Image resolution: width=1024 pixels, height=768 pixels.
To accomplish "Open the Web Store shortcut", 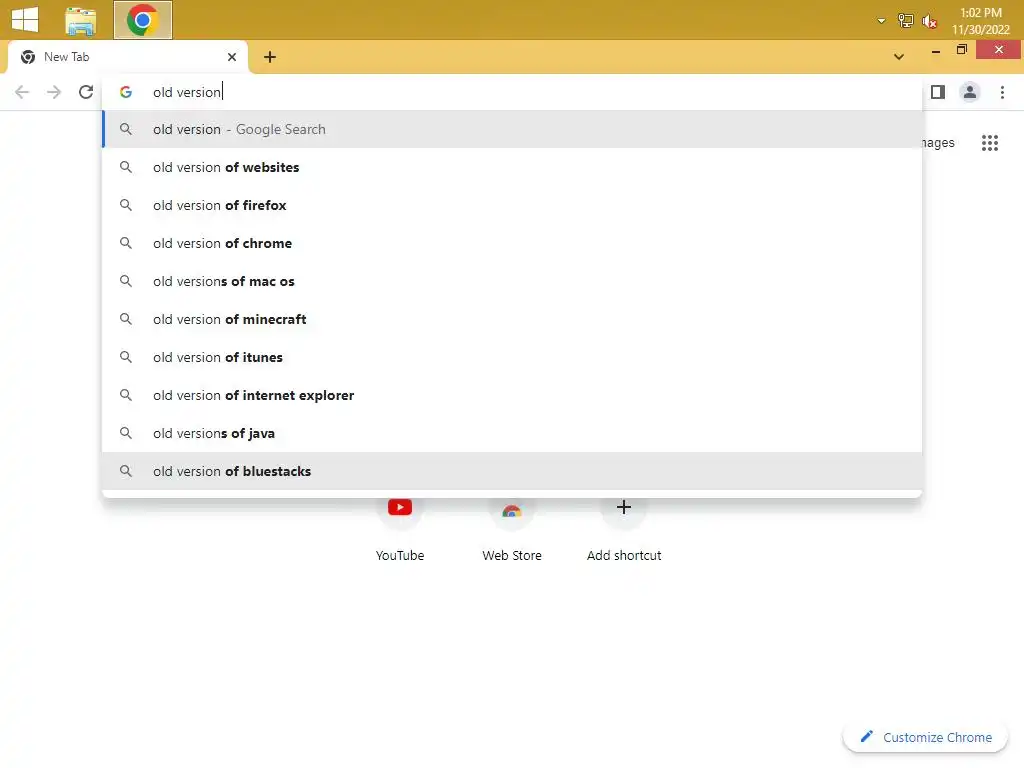I will [x=512, y=528].
